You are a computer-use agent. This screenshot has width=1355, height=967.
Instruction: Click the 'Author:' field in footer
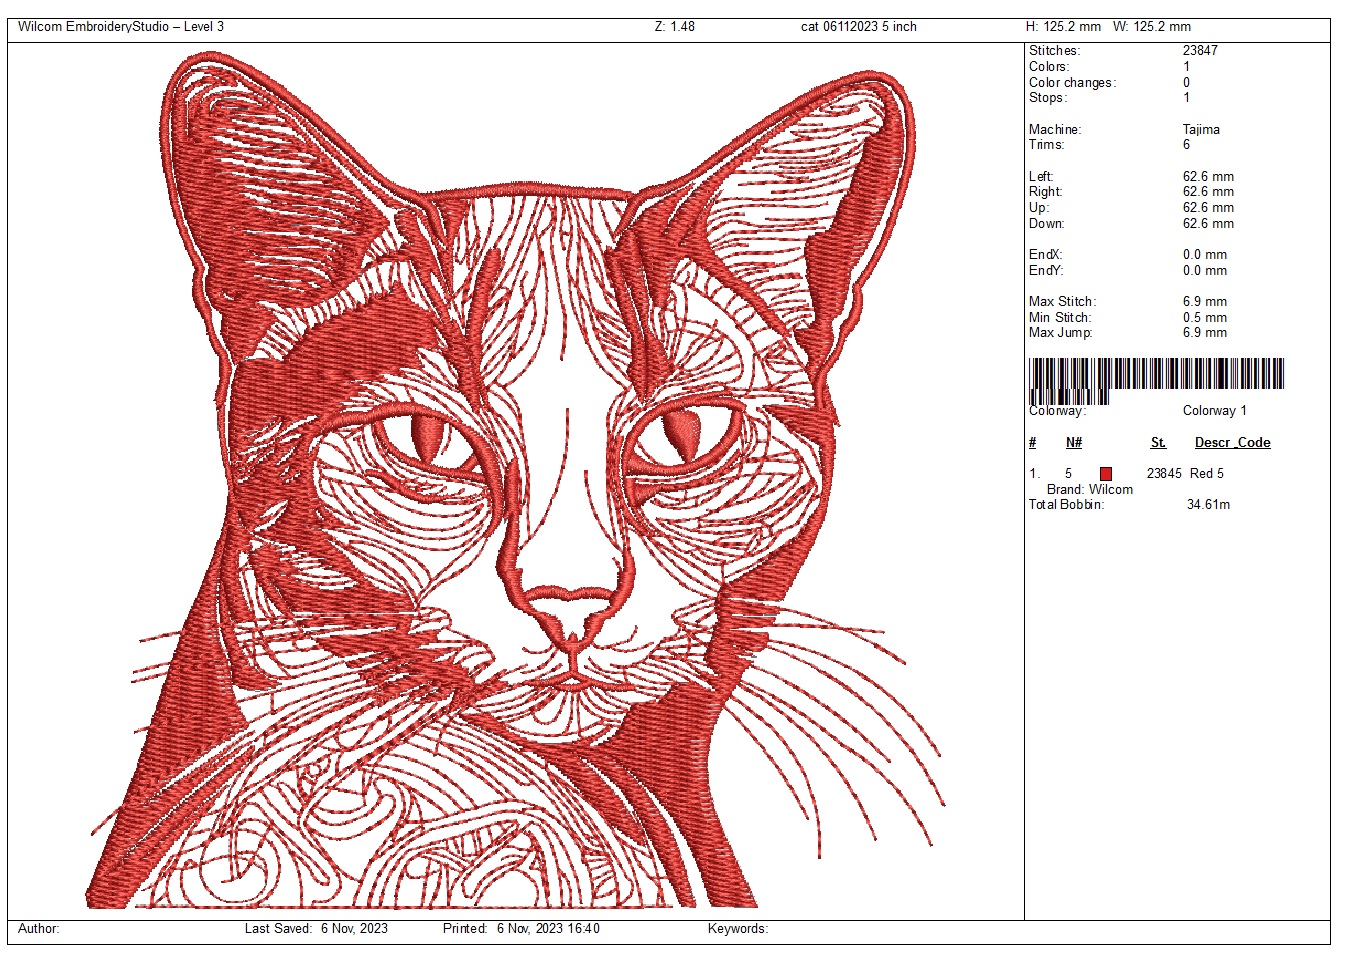pyautogui.click(x=39, y=929)
